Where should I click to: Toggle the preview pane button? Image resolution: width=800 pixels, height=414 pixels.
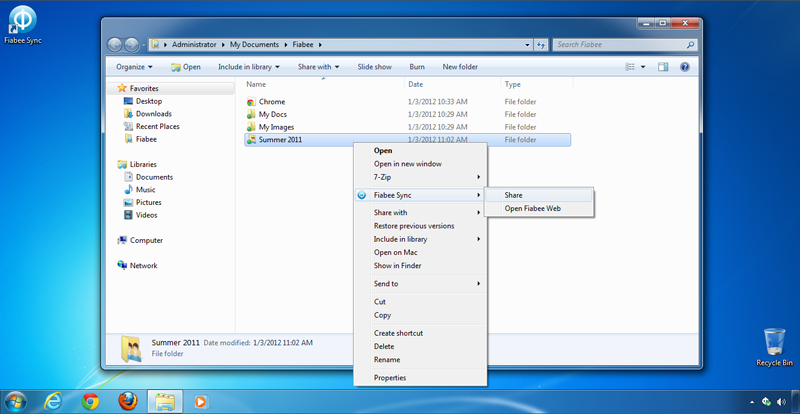663,67
